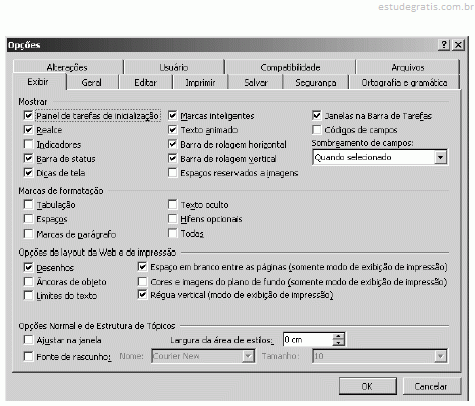Enable the Indicadores checkbox
Screen dimensions: 475x406
[28, 144]
